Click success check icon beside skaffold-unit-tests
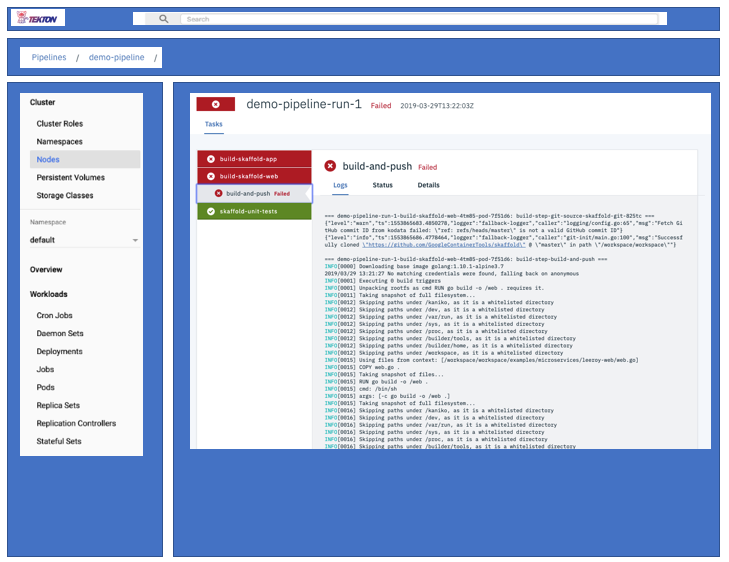 tap(211, 212)
